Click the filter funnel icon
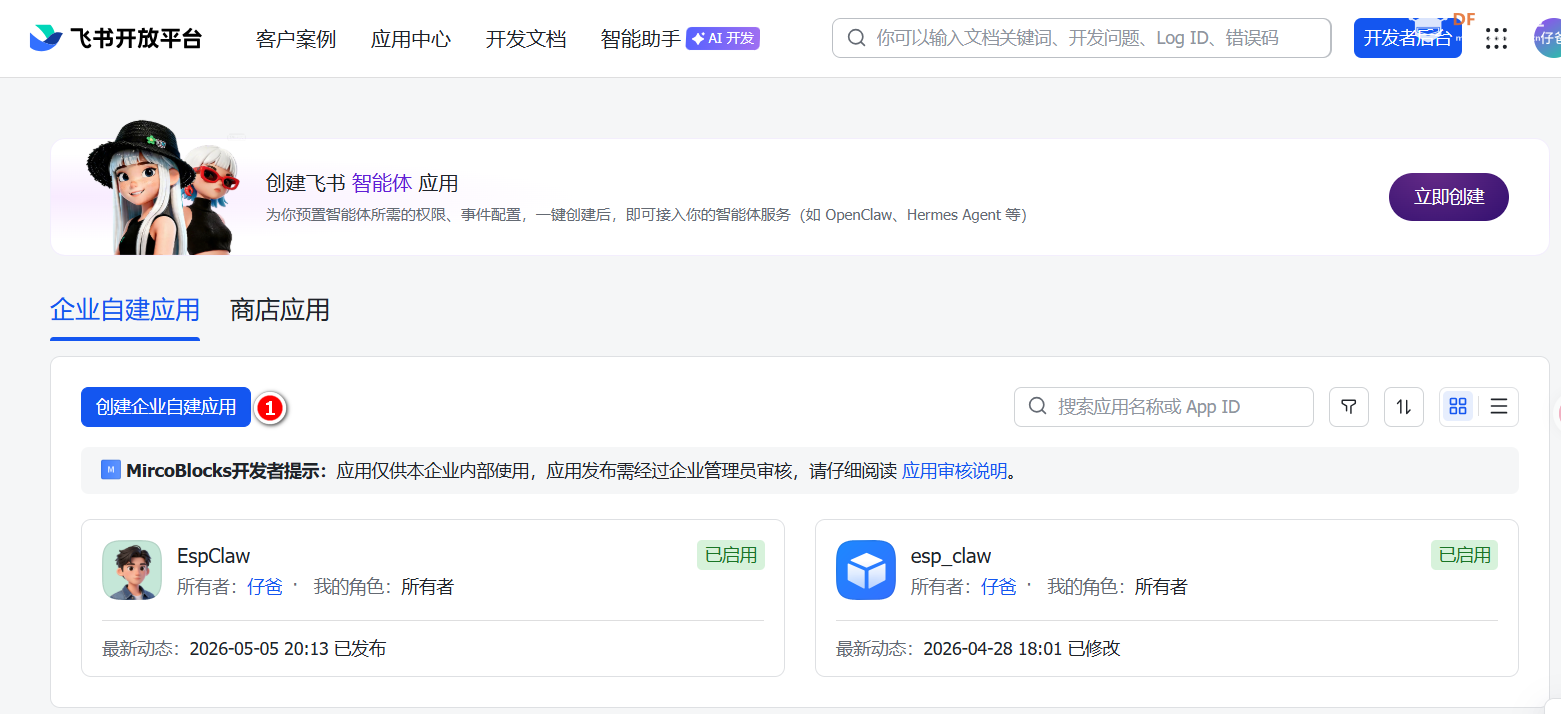This screenshot has height=714, width=1561. coord(1349,406)
